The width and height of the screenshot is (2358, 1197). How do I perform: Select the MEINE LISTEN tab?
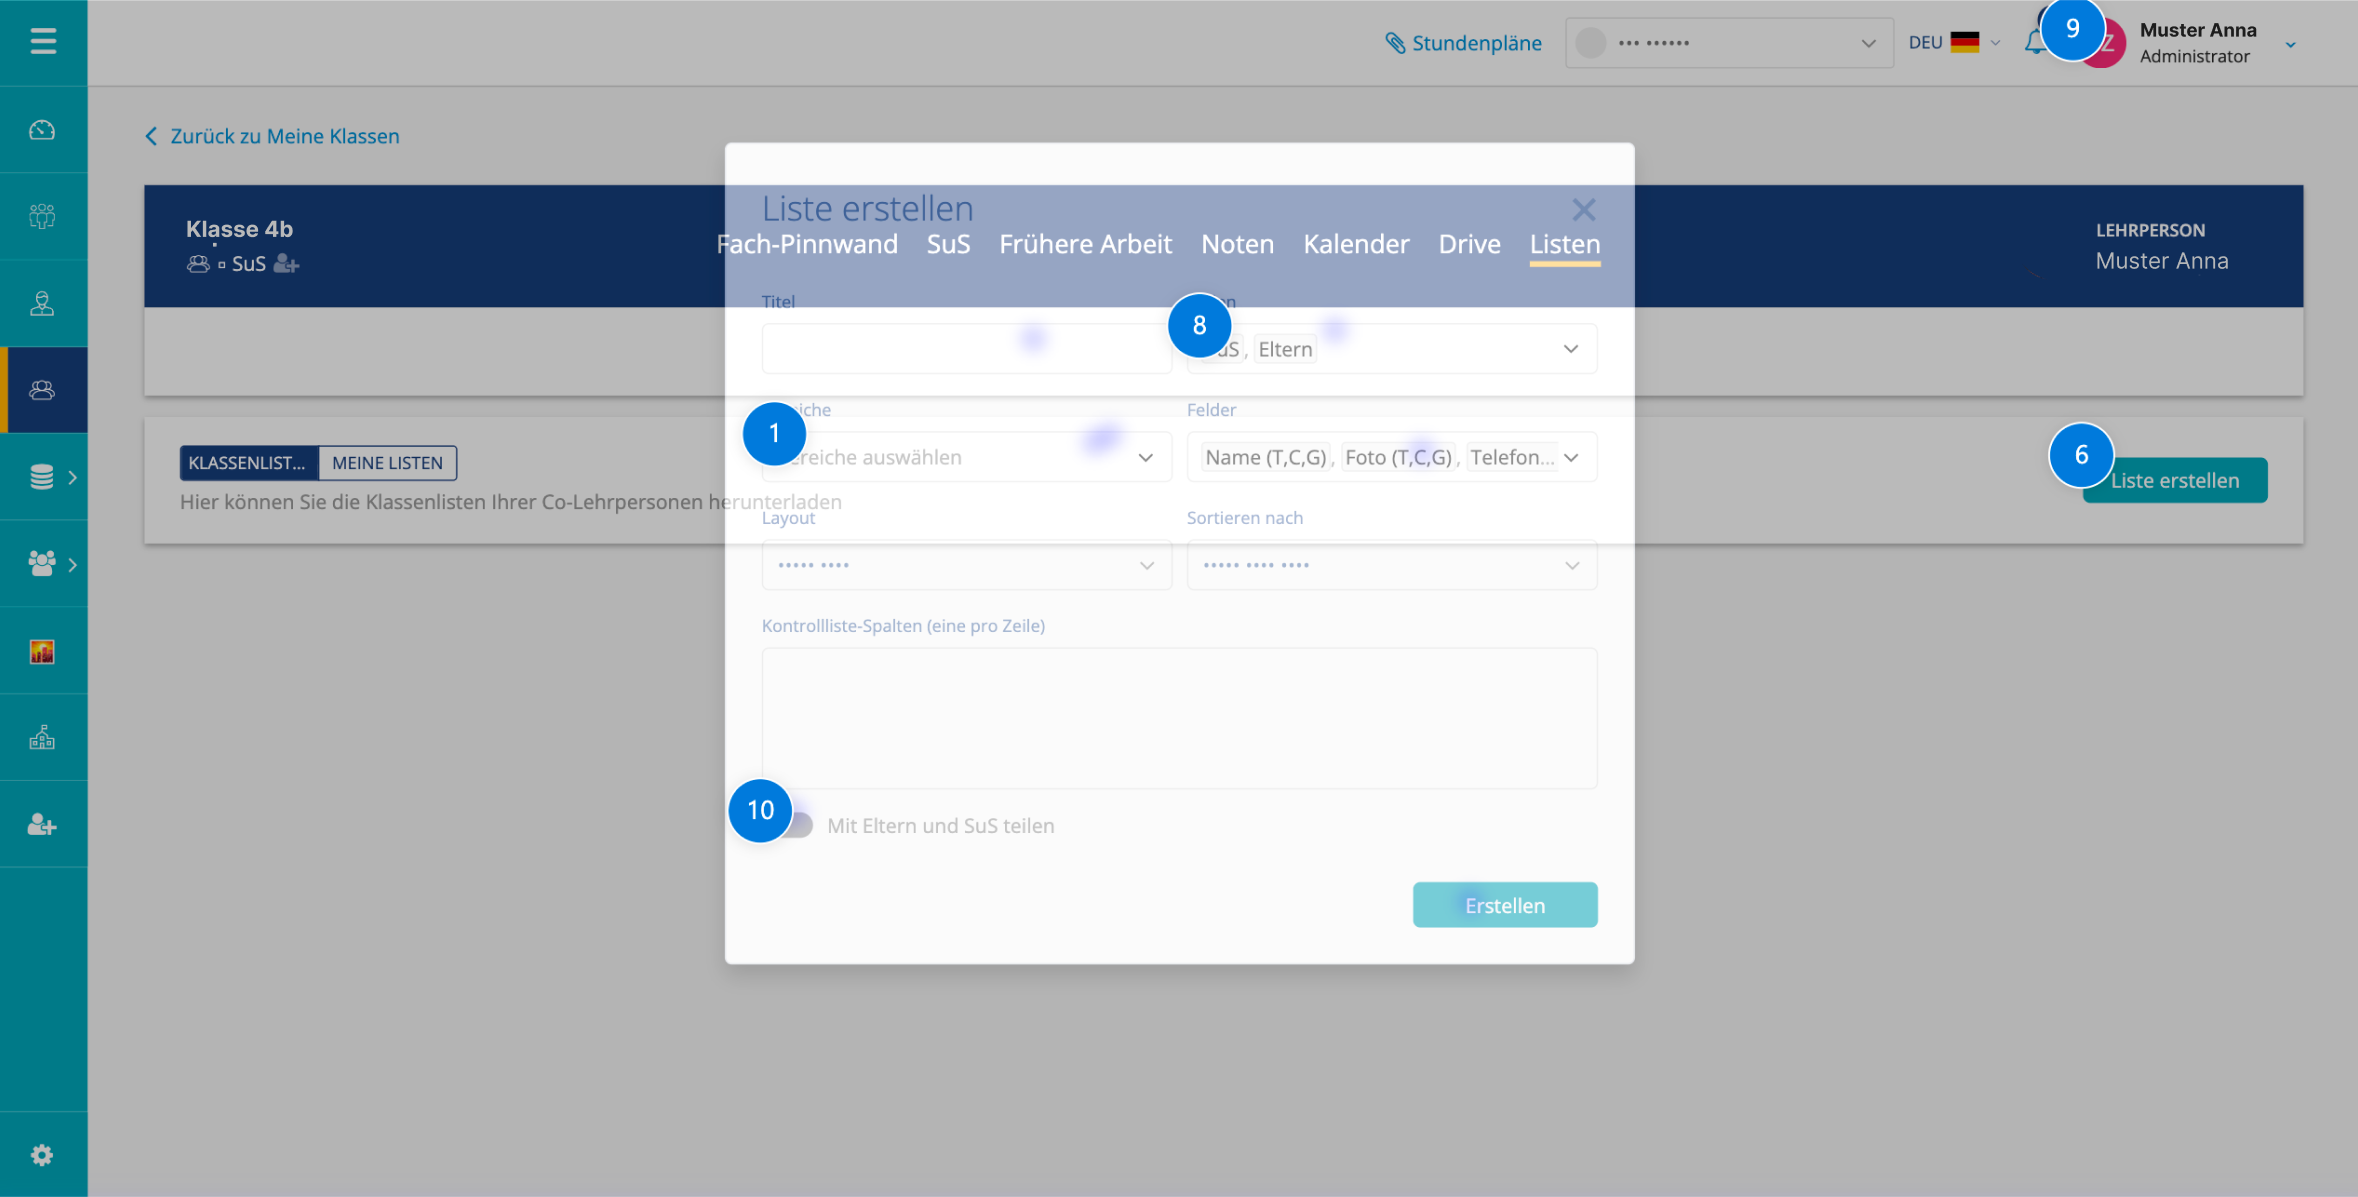pyautogui.click(x=387, y=463)
